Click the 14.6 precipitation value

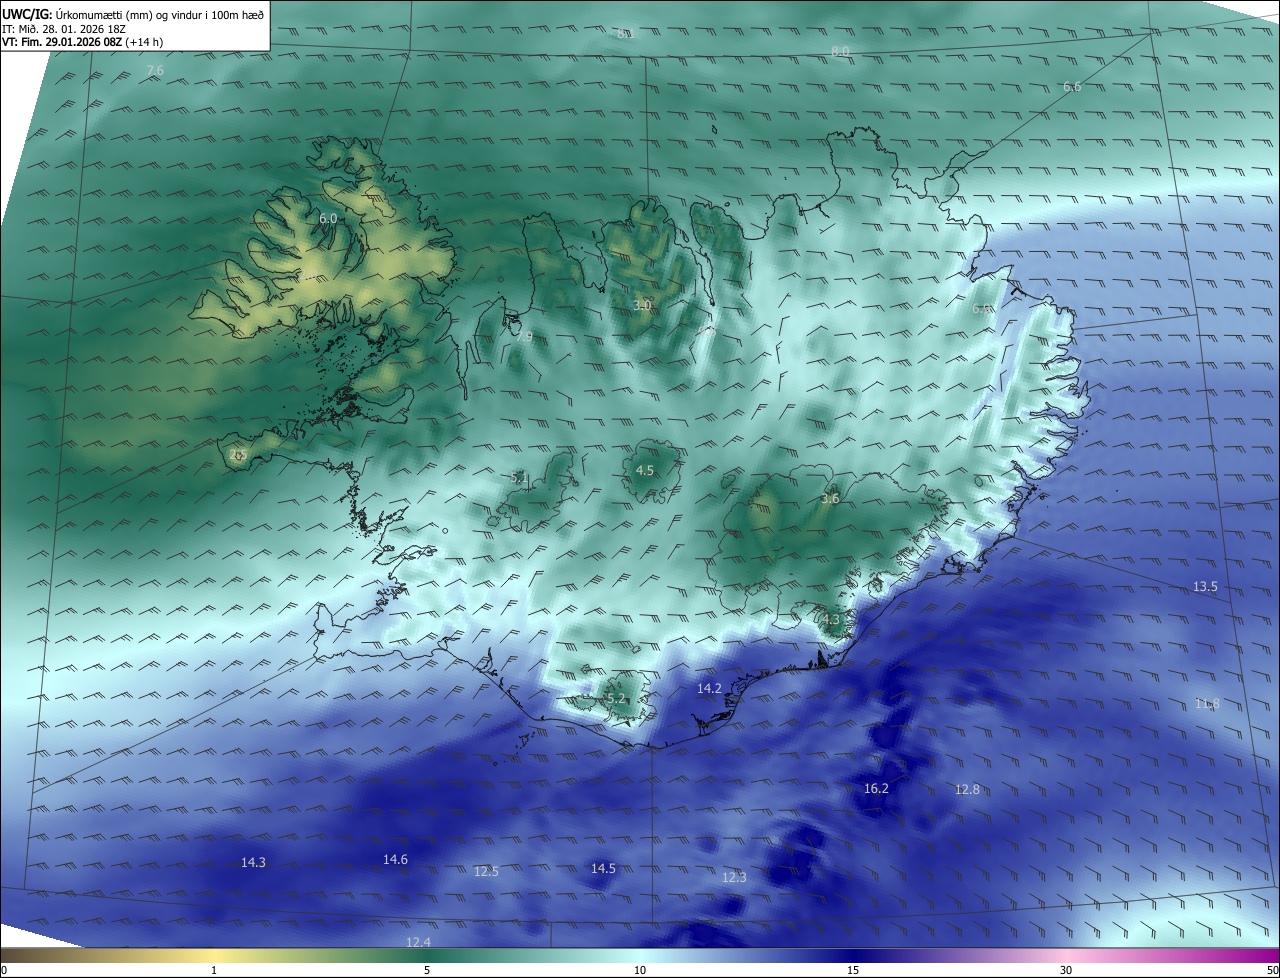click(x=395, y=859)
